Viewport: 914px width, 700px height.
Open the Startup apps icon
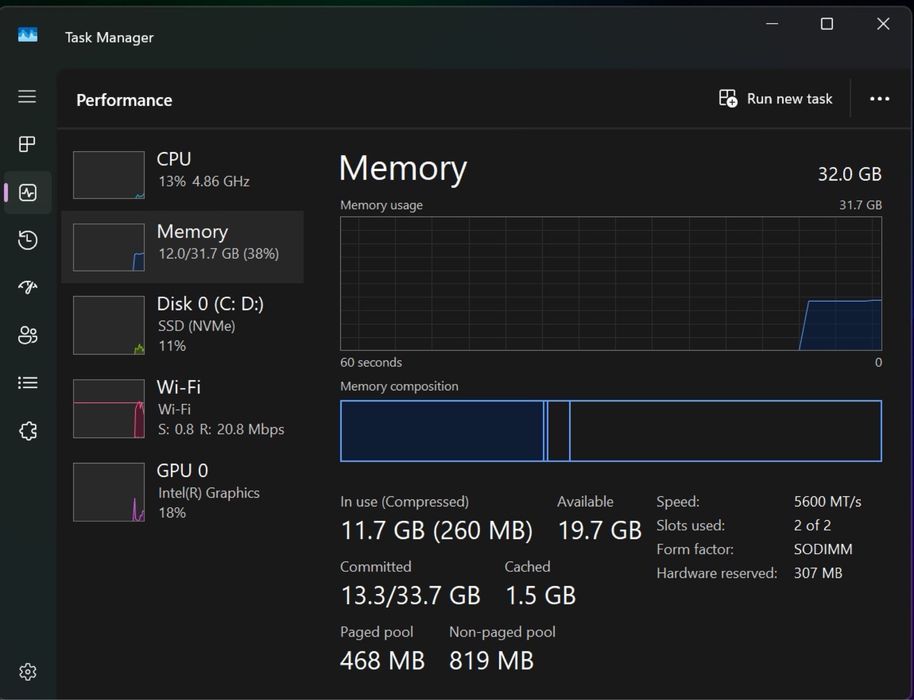(x=27, y=287)
